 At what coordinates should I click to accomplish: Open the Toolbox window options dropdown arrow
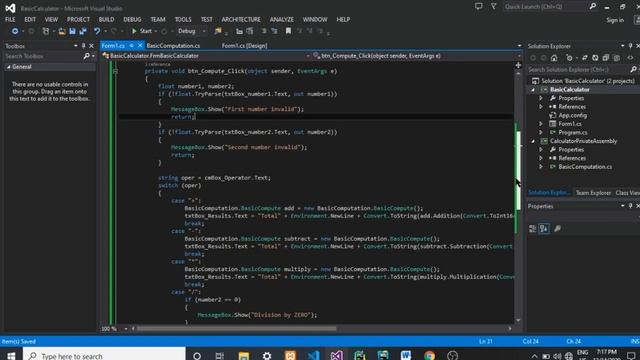[76, 46]
